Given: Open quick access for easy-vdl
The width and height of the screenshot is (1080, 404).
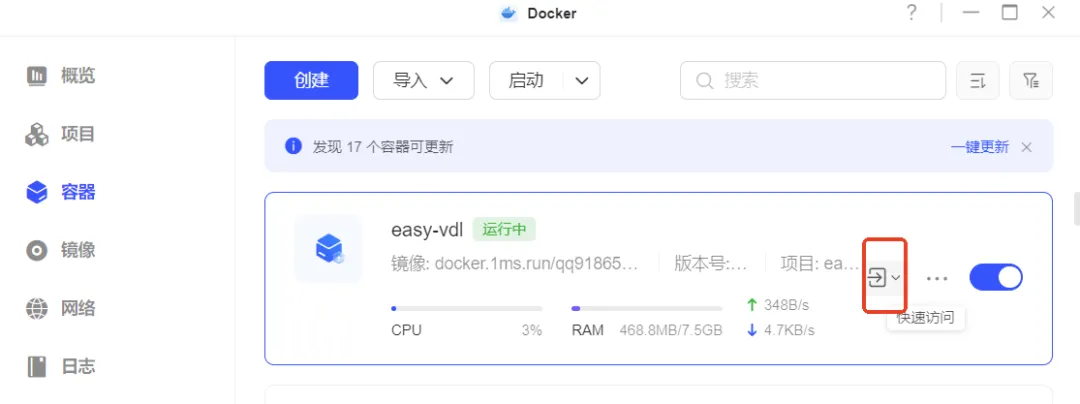Looking at the screenshot, I should pyautogui.click(x=877, y=277).
